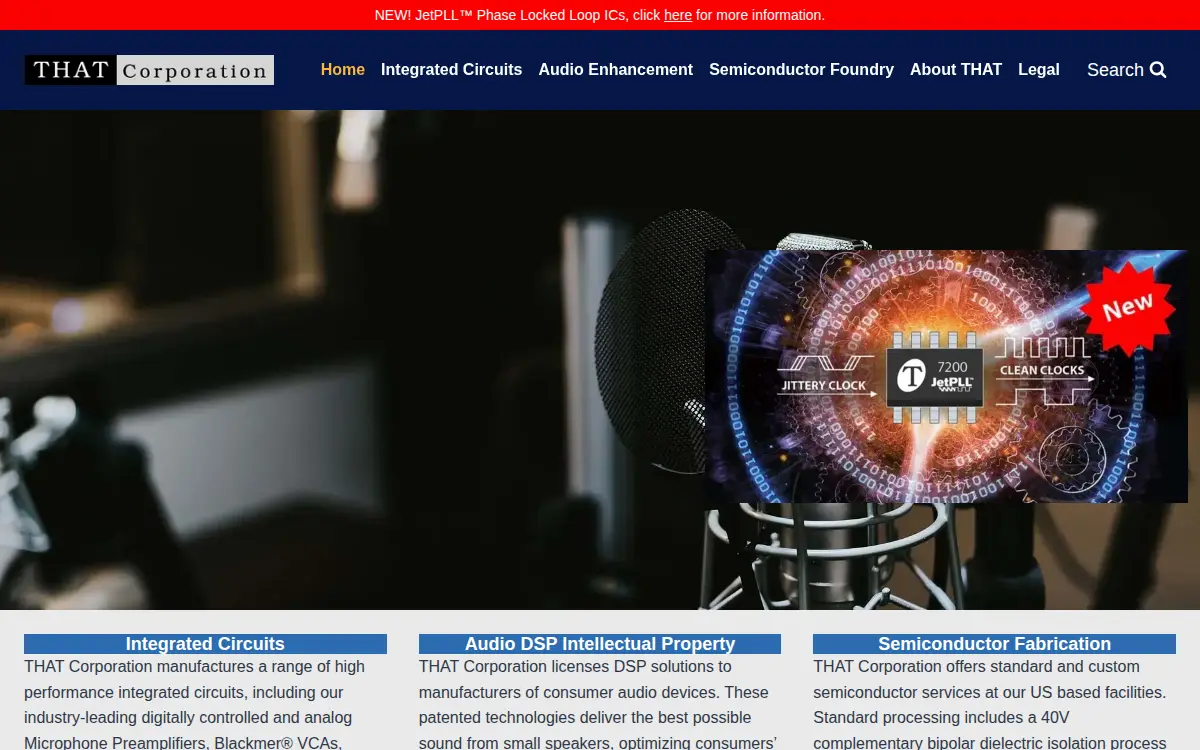Click the Audio DSP Intellectual Property heading

(x=600, y=644)
